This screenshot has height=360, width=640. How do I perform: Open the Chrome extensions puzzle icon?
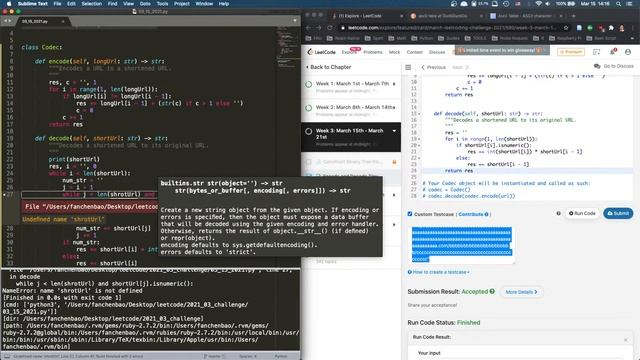tap(611, 28)
